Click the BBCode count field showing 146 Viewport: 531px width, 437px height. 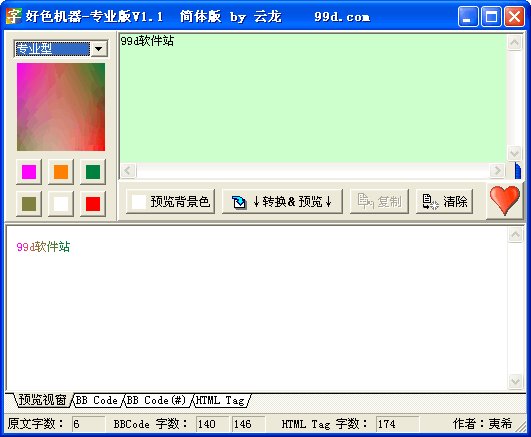pyautogui.click(x=248, y=424)
